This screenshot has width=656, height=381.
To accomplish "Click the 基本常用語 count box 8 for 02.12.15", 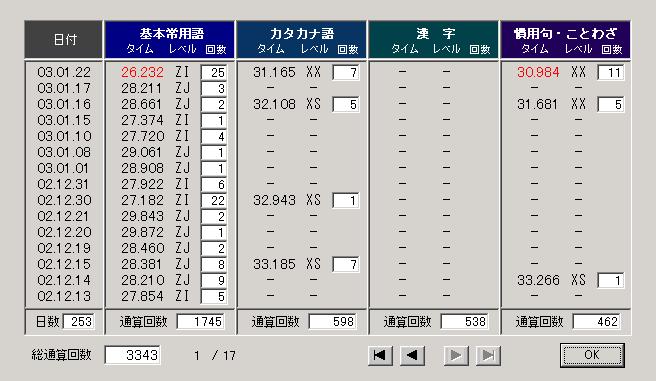I will click(x=214, y=264).
